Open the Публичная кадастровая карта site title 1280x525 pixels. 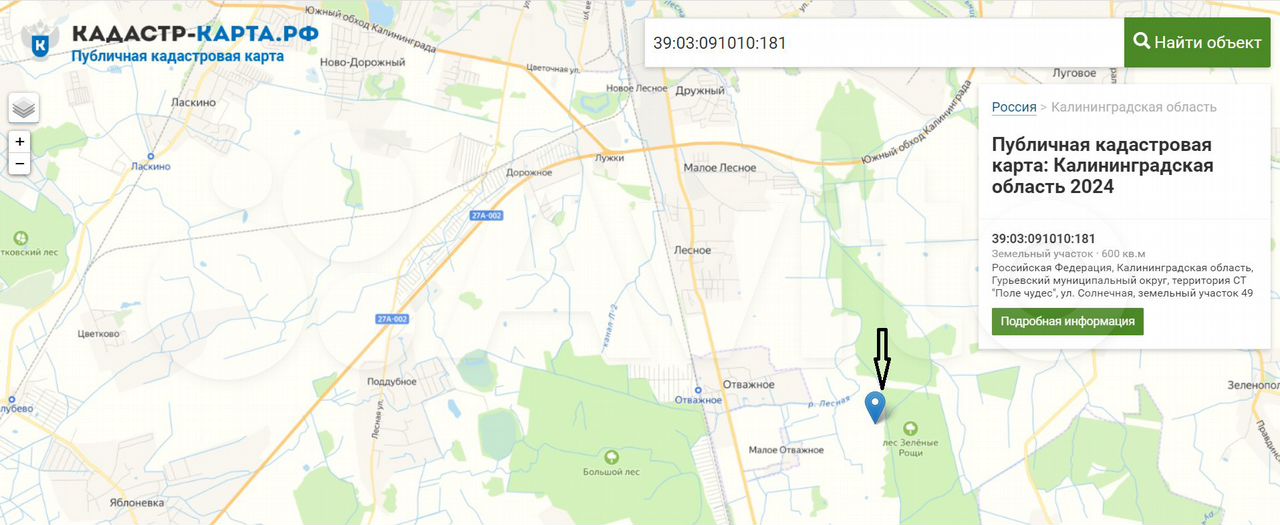177,56
